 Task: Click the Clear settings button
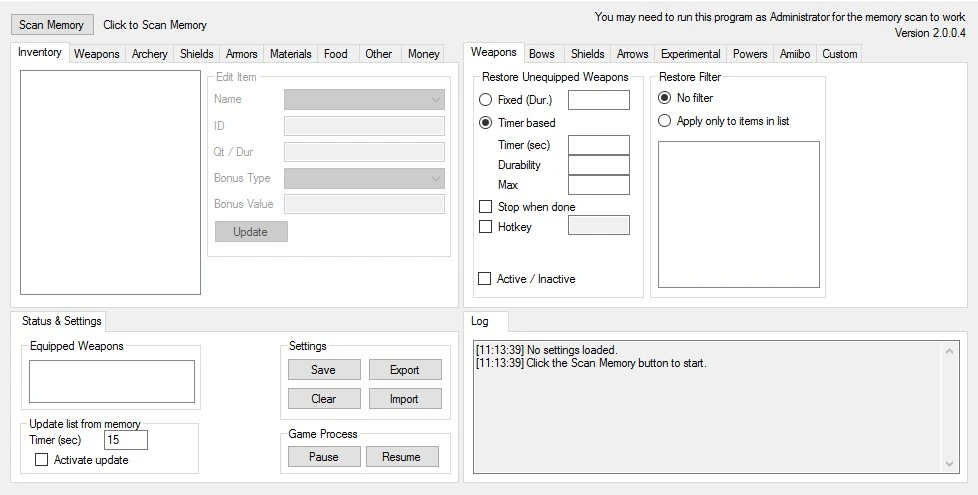324,399
